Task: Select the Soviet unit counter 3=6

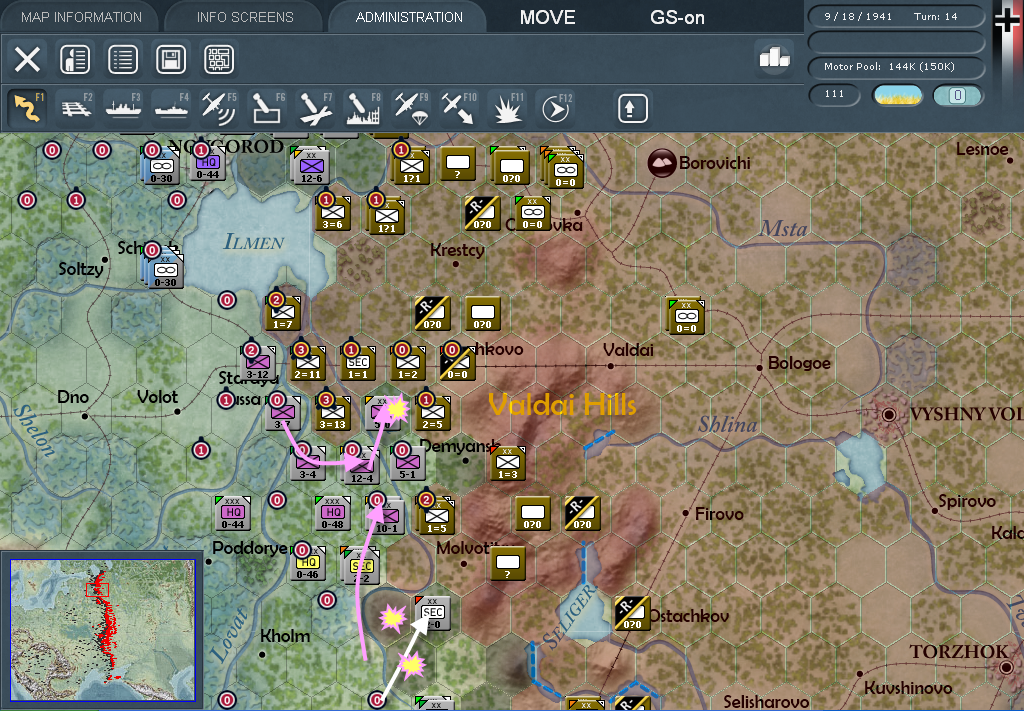Action: (x=333, y=213)
